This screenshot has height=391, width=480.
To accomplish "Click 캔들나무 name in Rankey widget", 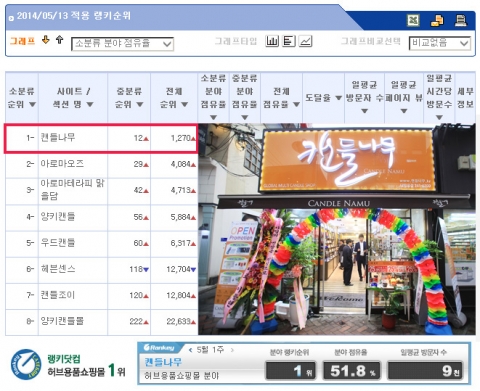I will pyautogui.click(x=163, y=362).
